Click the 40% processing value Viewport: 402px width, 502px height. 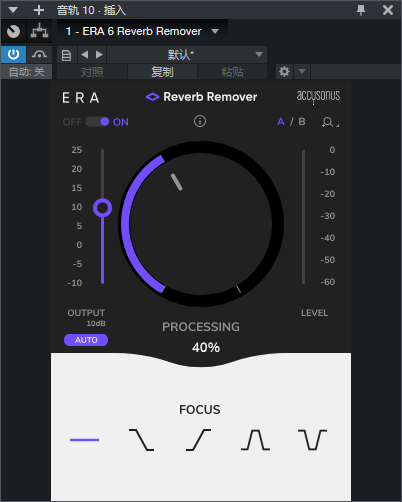[x=206, y=348]
